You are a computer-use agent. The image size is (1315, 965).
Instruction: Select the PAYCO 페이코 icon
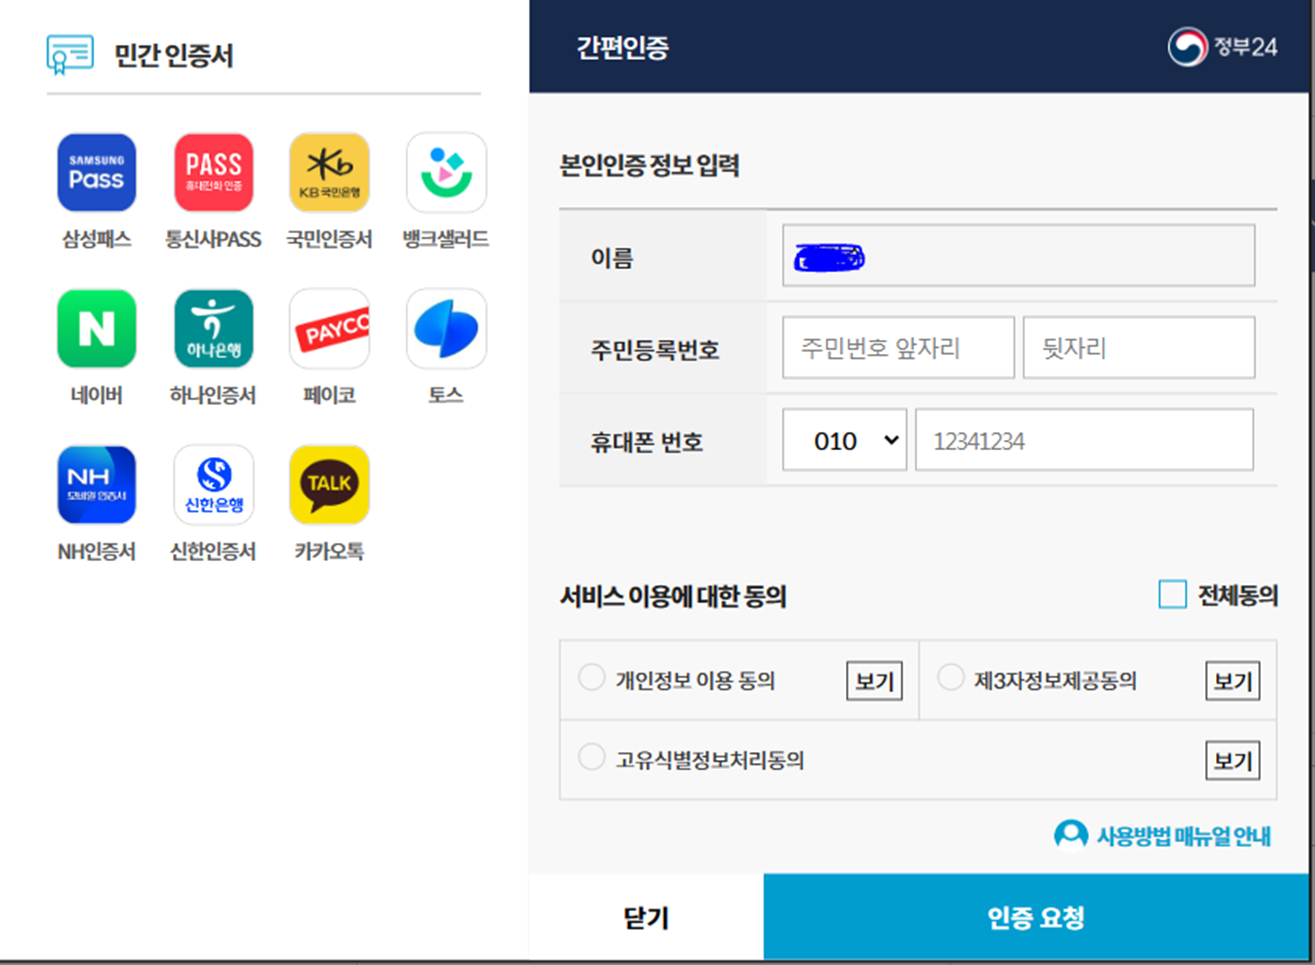pos(329,329)
